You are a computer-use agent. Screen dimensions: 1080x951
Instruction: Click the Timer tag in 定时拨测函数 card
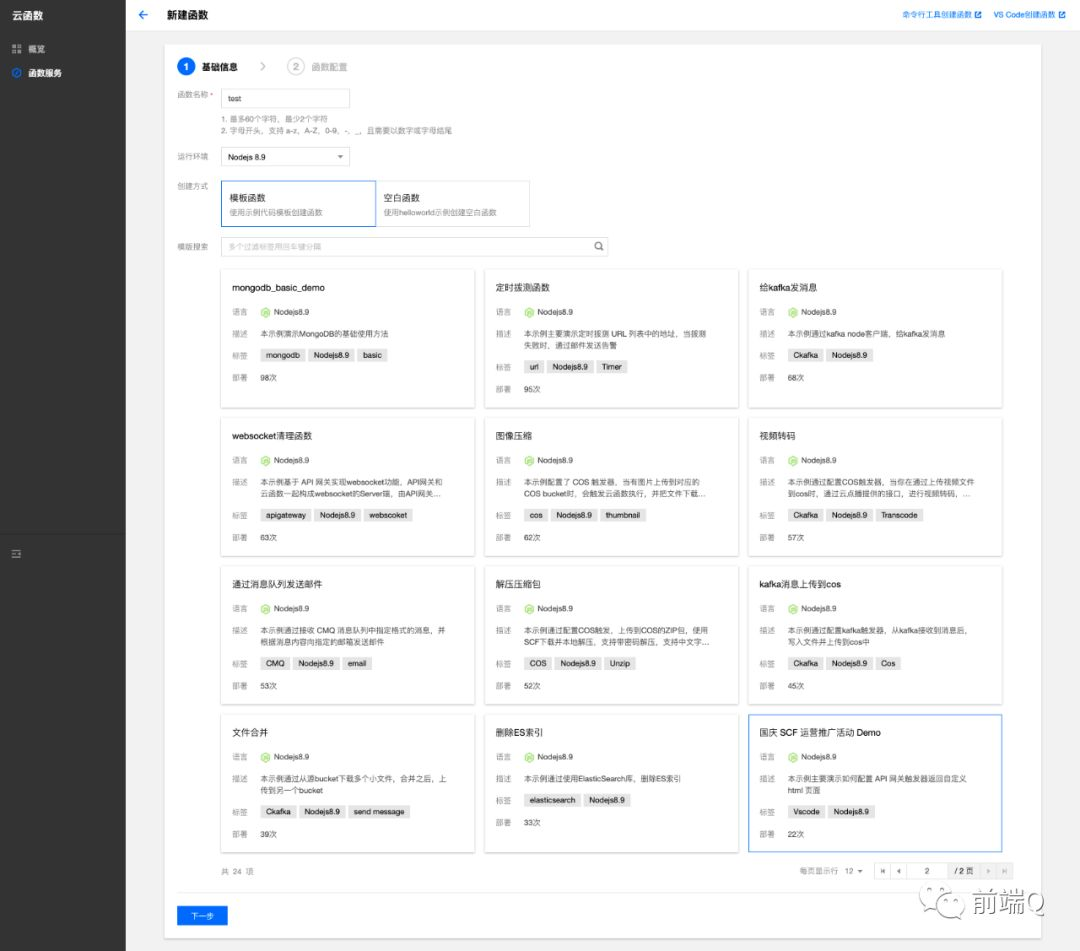(612, 367)
